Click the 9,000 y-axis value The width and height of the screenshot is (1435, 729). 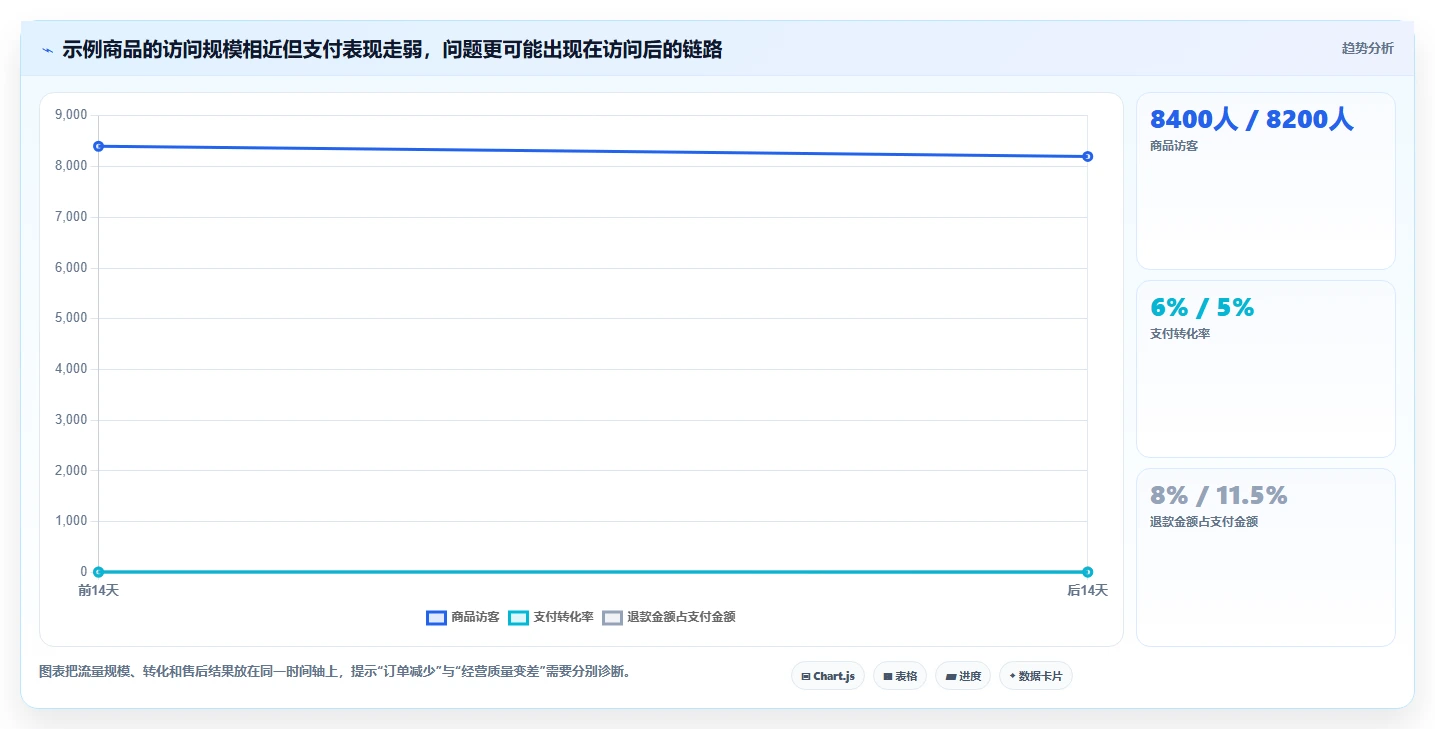coord(71,115)
